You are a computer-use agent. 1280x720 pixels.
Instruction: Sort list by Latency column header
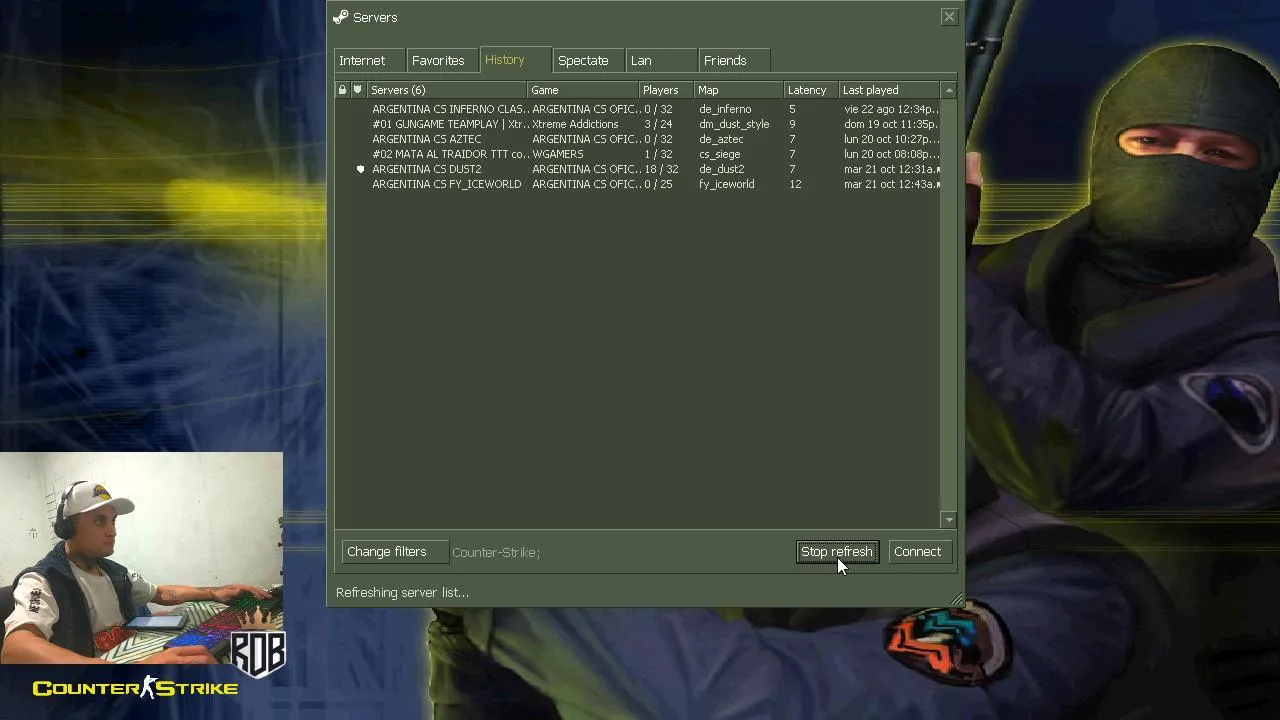point(810,90)
